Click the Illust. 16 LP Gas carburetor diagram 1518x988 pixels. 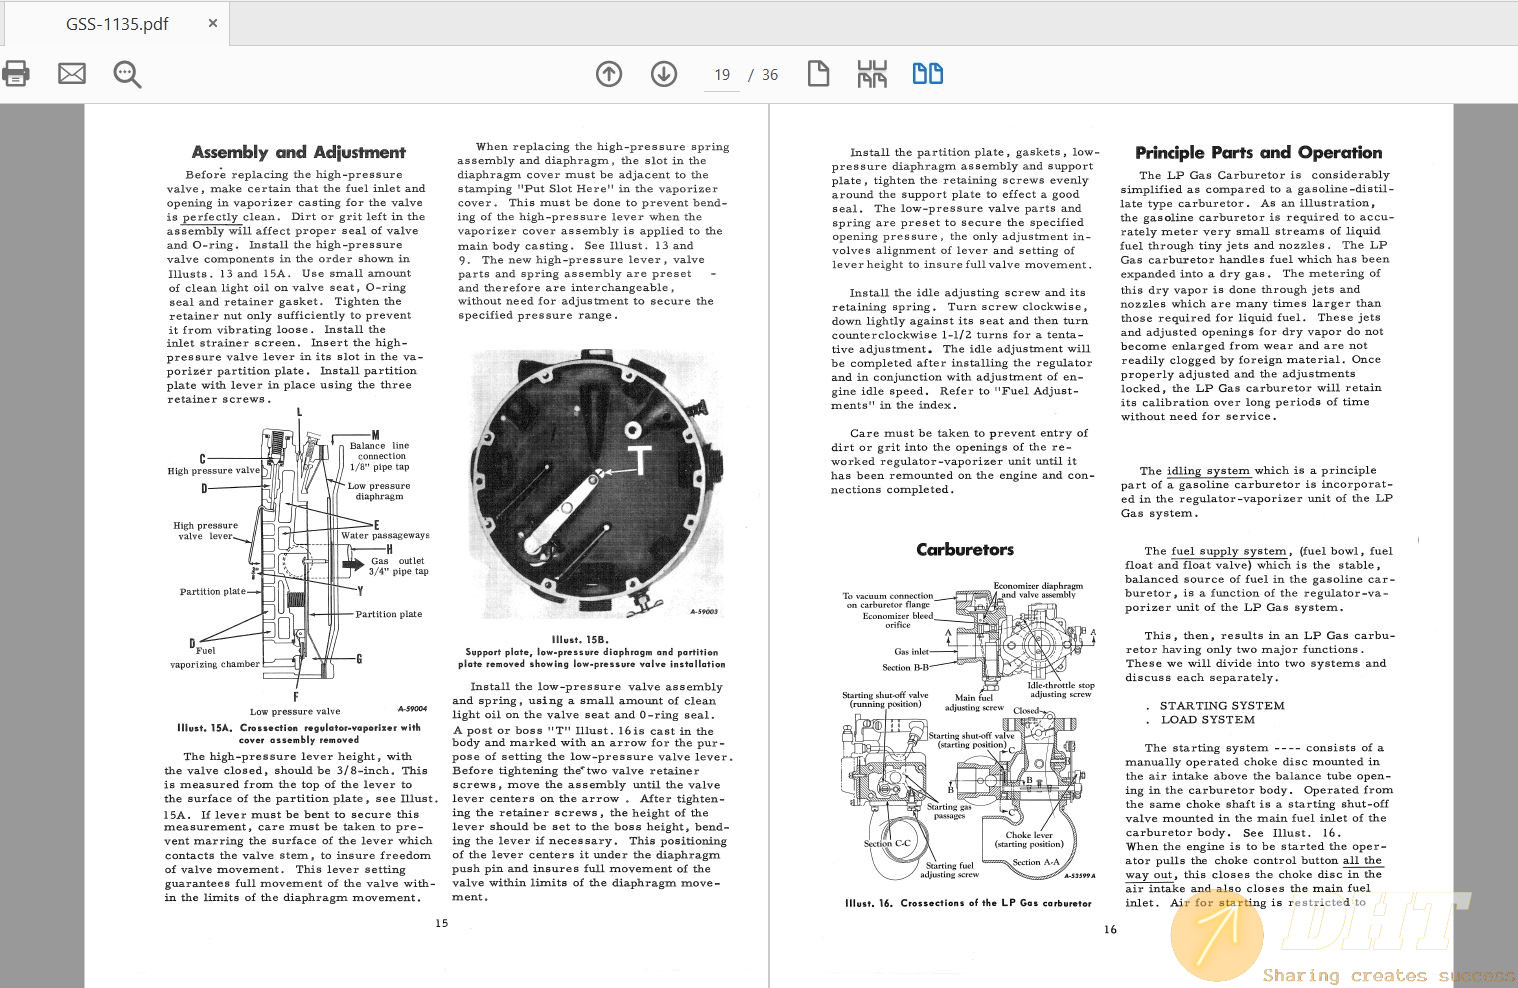[x=968, y=735]
